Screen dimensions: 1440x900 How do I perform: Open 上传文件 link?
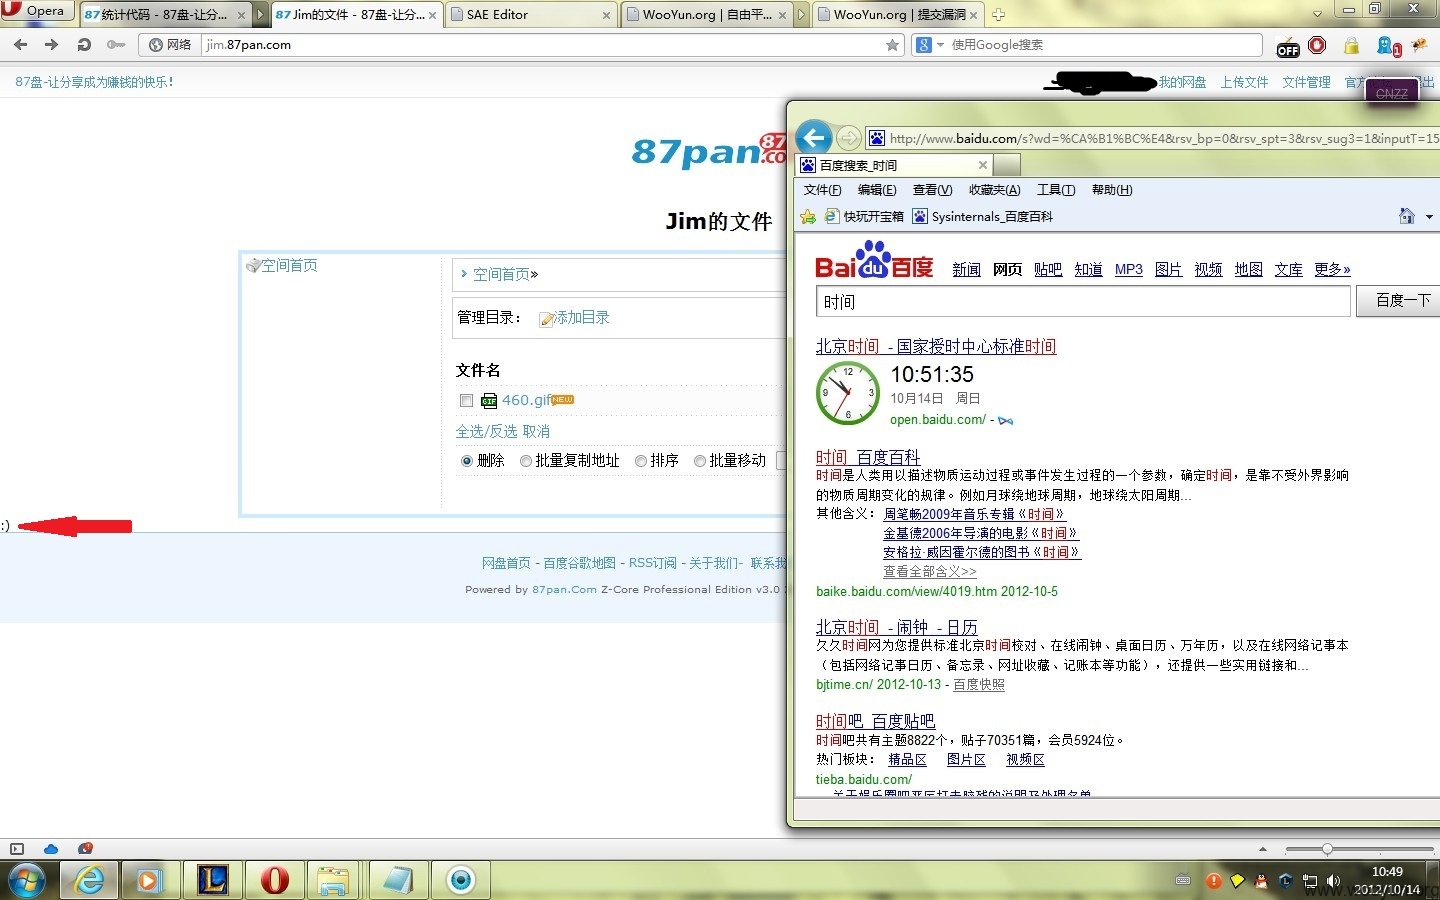pos(1244,82)
